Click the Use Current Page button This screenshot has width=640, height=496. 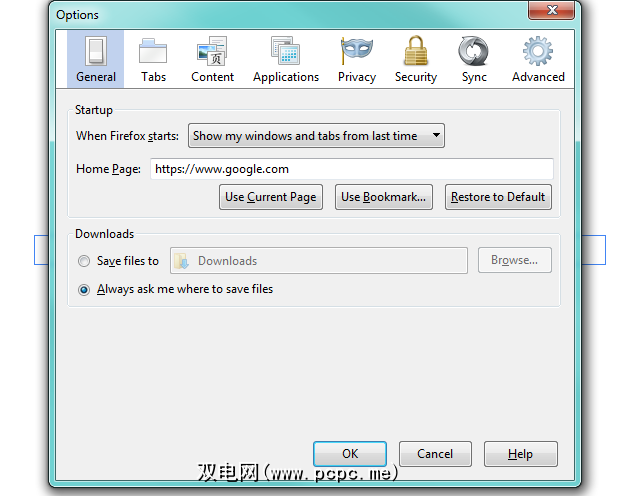[x=271, y=197]
